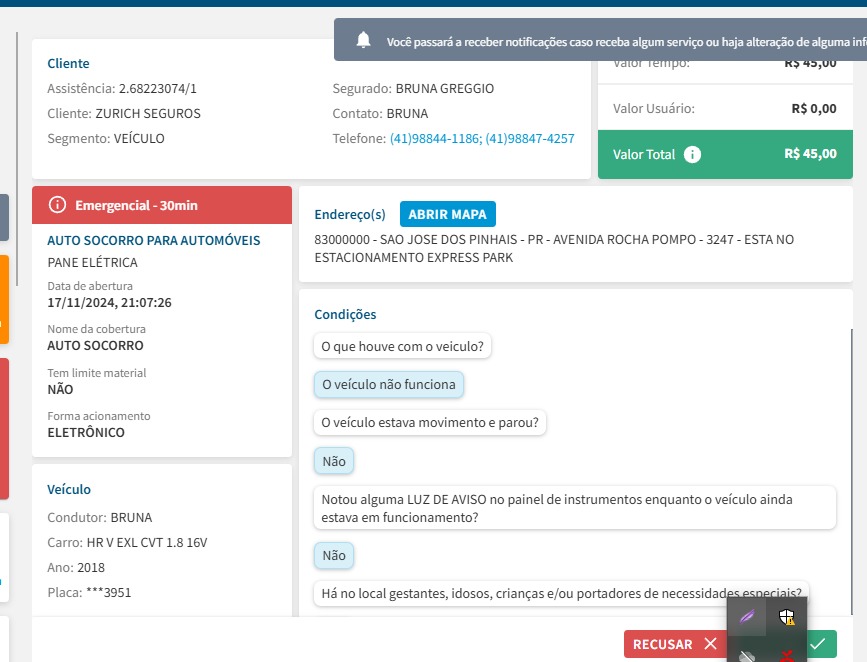867x662 pixels.
Task: Click the Valor Usuário amount R$ 0,00
Action: click(814, 108)
